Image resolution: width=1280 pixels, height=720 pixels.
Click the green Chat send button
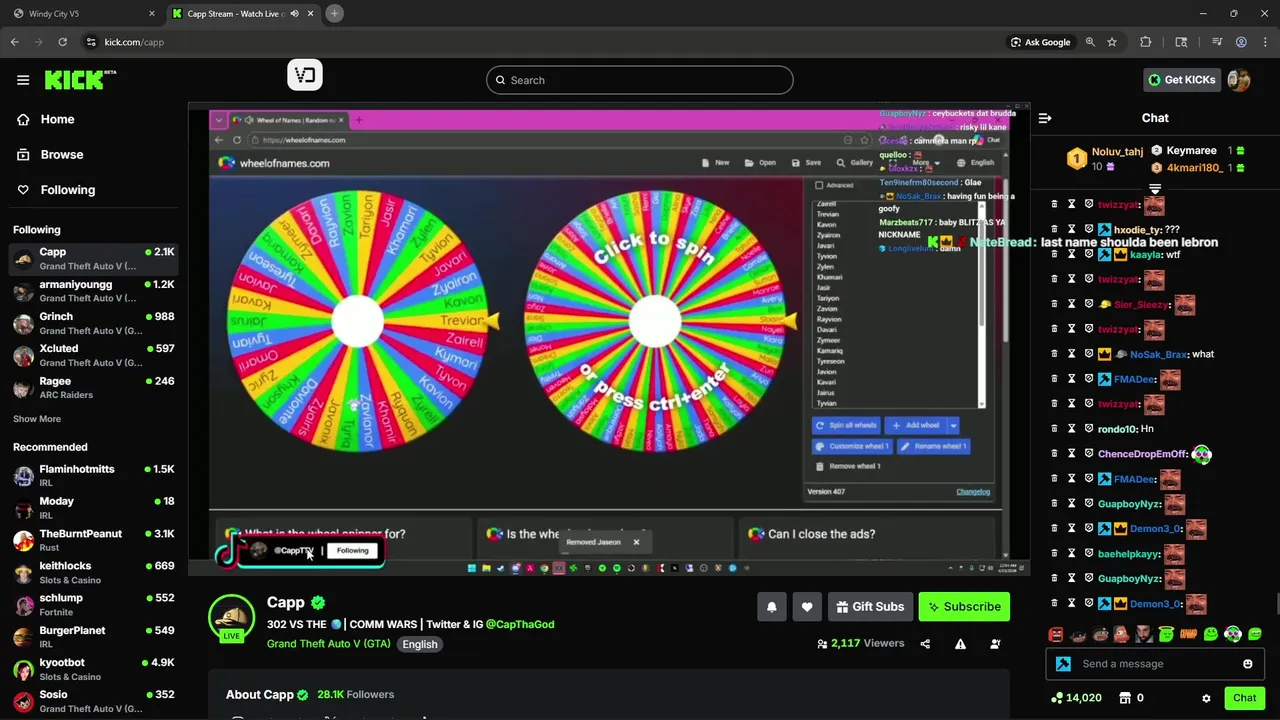click(1244, 698)
